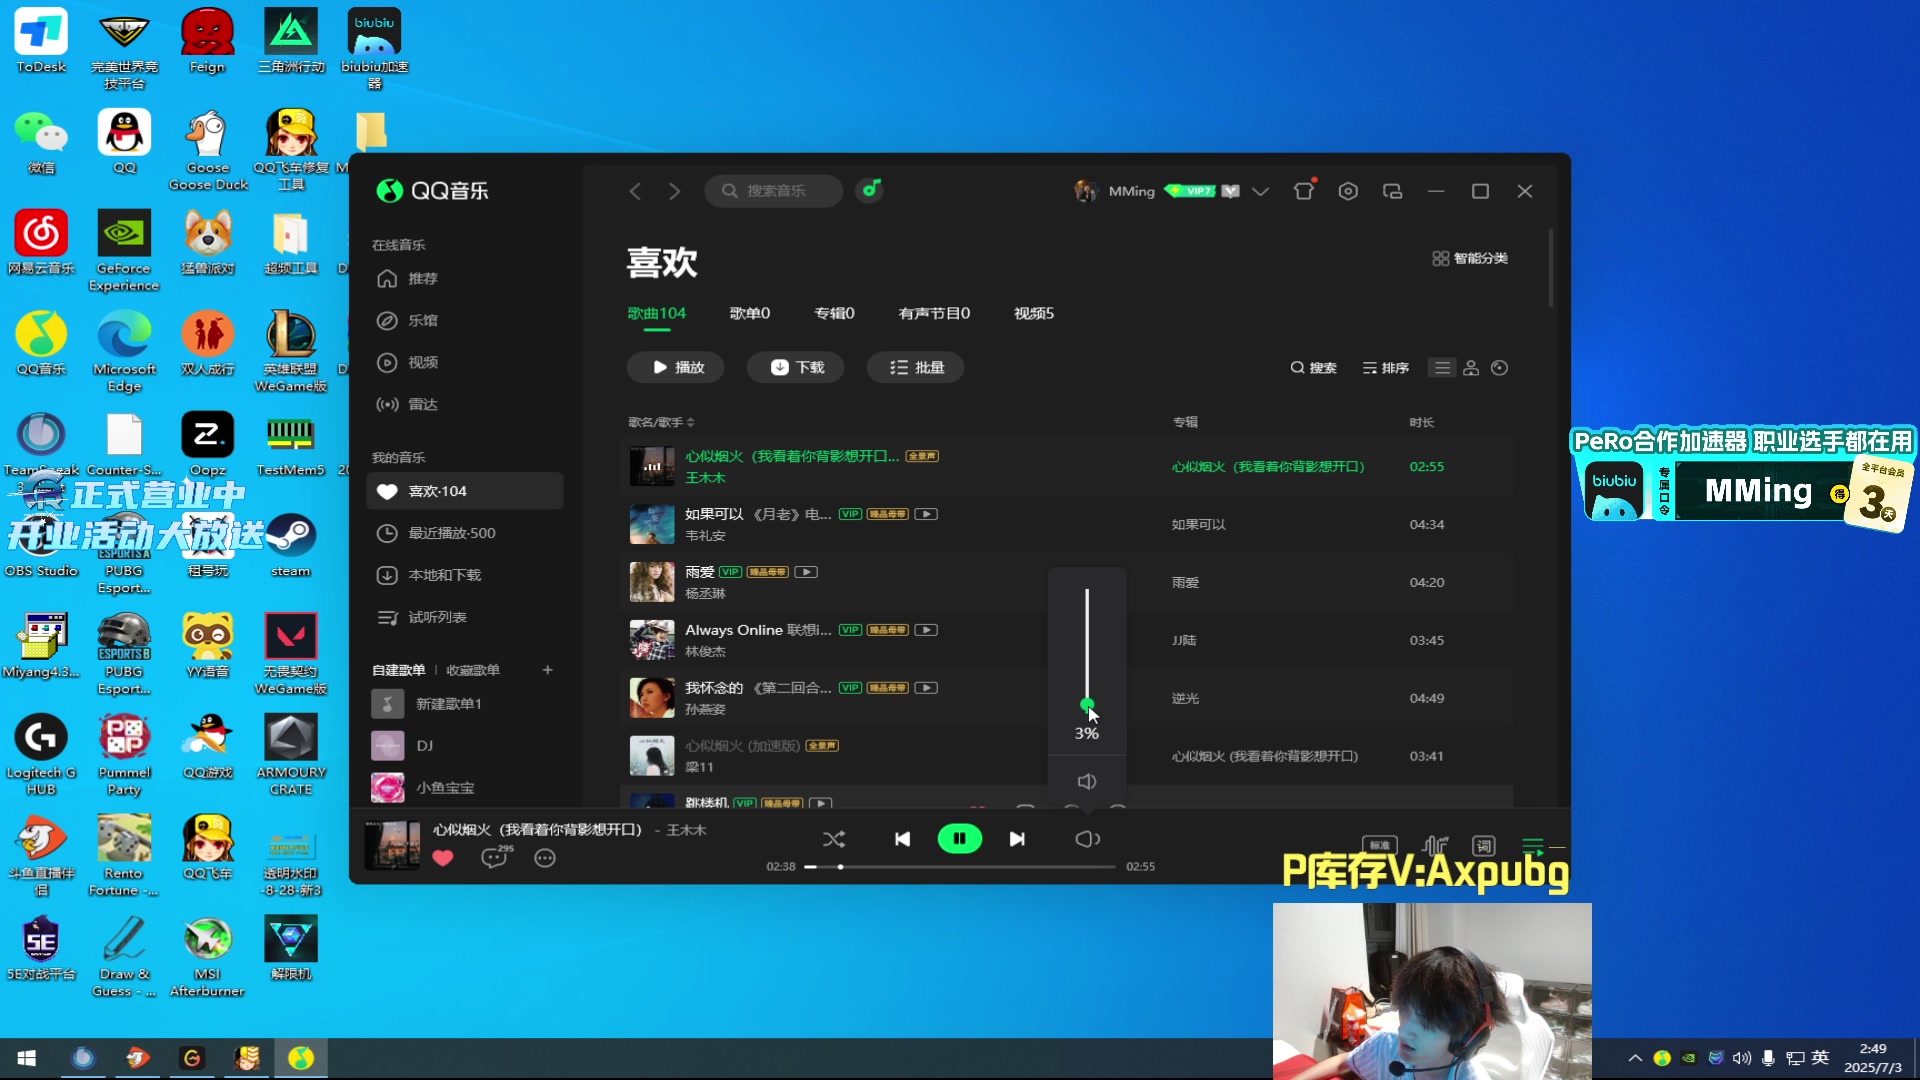Click the song recognition icon beside search
The width and height of the screenshot is (1920, 1080).
click(x=870, y=190)
